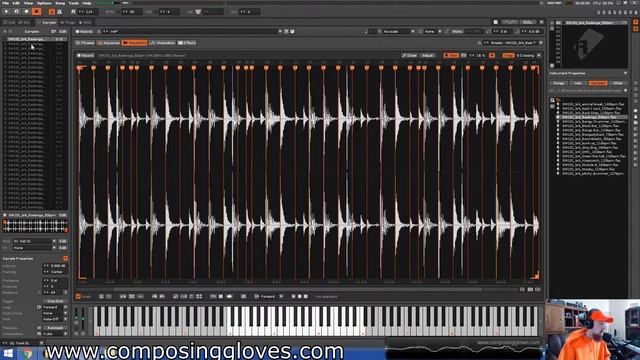Stop song playback with the Stop button
Image resolution: width=640 pixels, height=360 pixels.
click(x=27, y=12)
